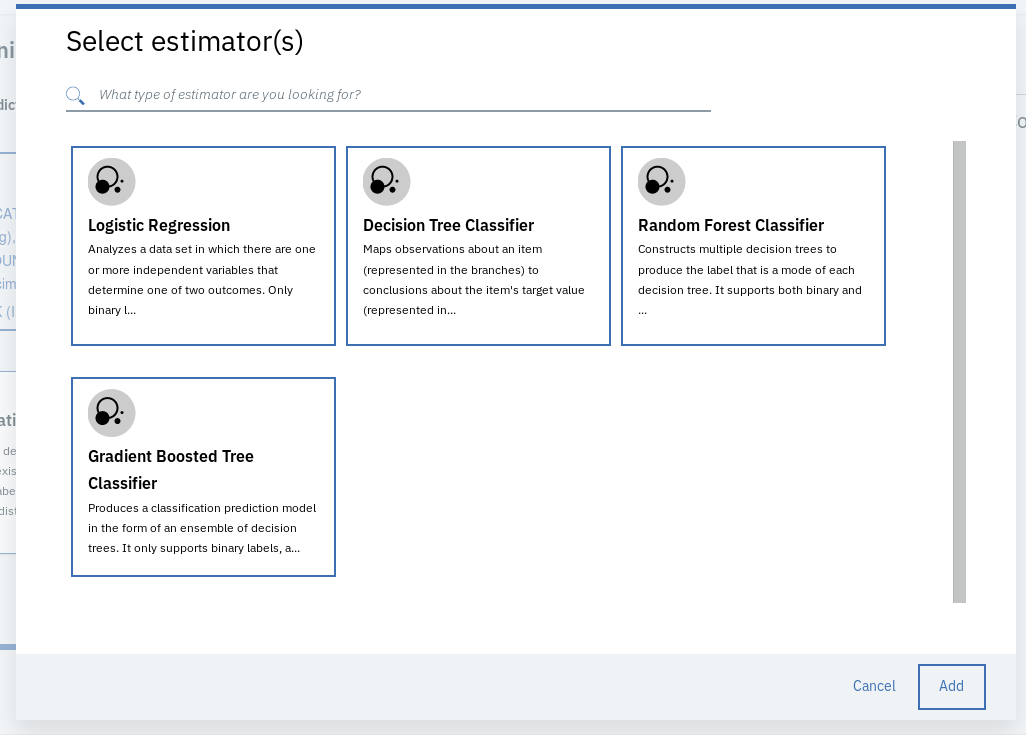Cancel the estimator selection dialog
This screenshot has height=735, width=1026.
874,686
